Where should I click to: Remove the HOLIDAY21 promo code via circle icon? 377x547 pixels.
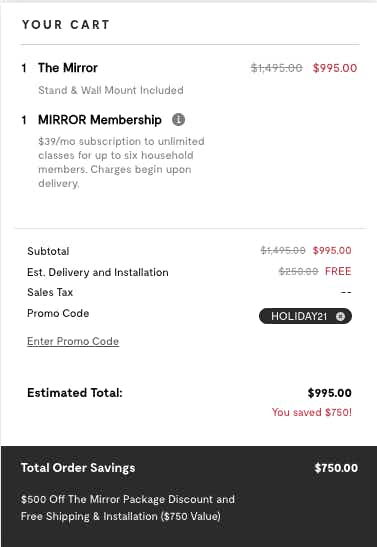click(340, 316)
